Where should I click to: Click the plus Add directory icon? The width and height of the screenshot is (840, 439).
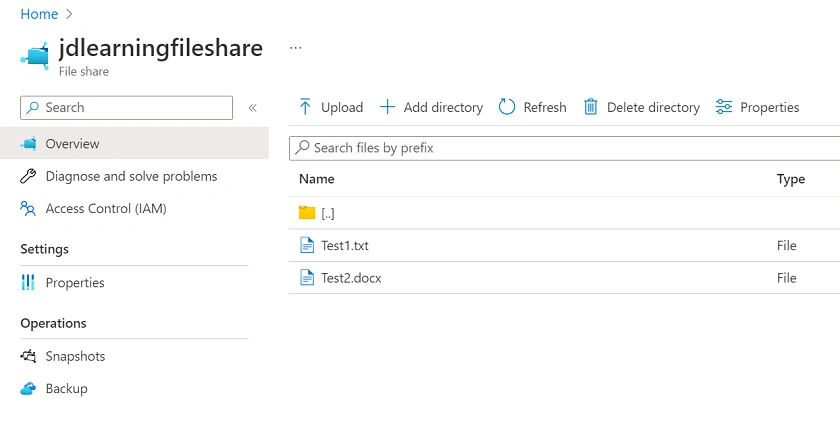pyautogui.click(x=387, y=107)
